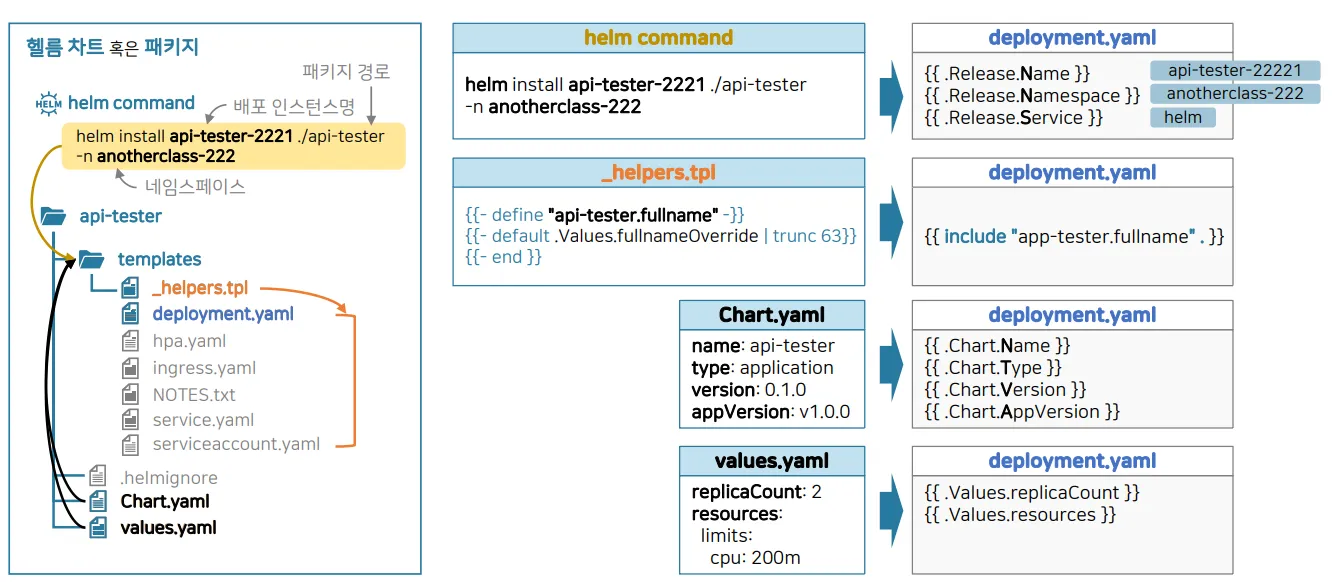
Task: Click the {{ .Release.Service }} line
Action: [x=1014, y=118]
